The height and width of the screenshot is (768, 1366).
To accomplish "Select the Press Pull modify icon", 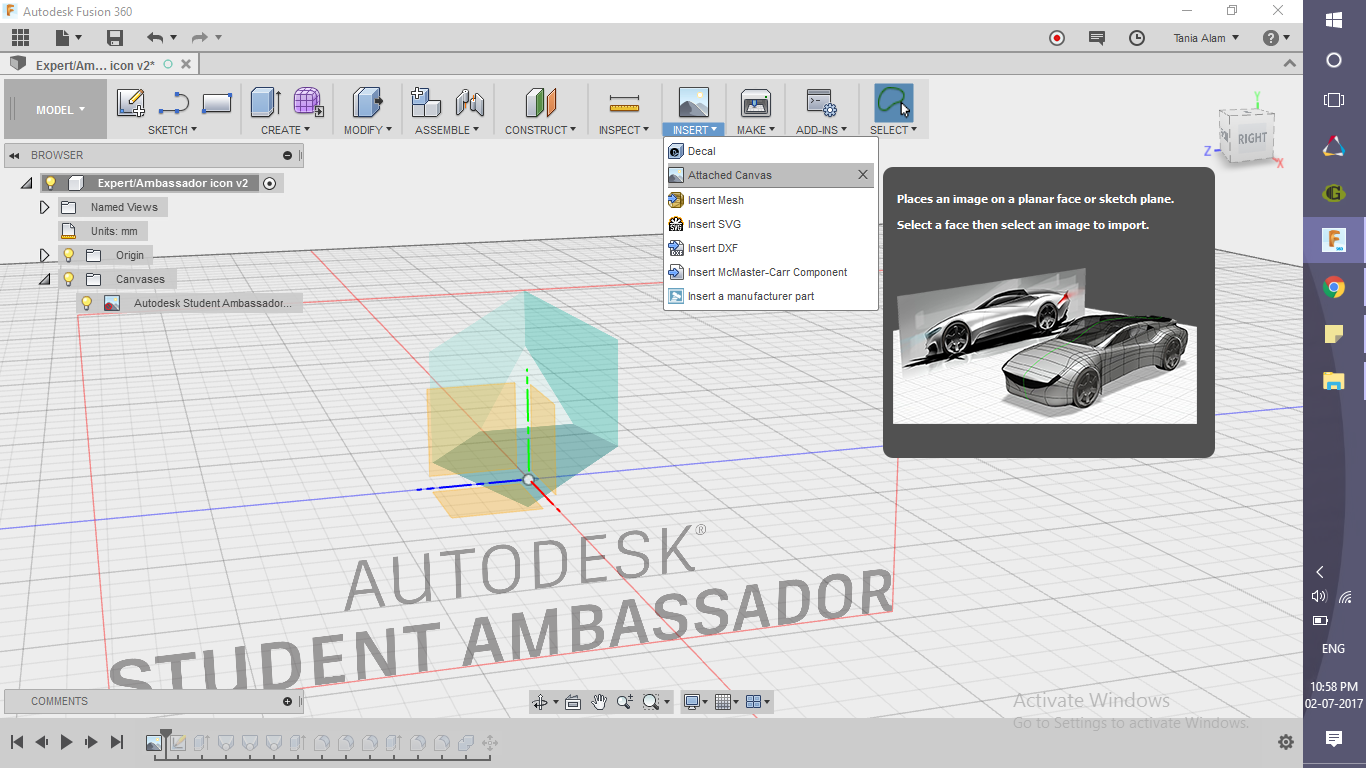I will tap(368, 103).
